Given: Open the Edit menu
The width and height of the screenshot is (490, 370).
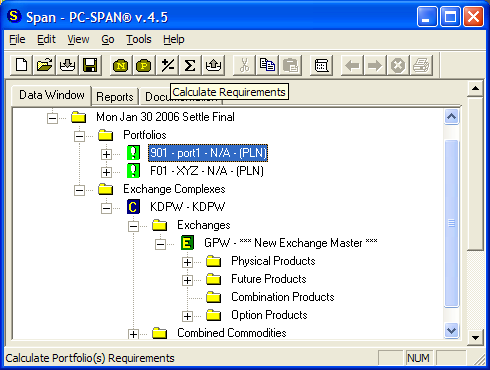Looking at the screenshot, I should click(x=46, y=39).
